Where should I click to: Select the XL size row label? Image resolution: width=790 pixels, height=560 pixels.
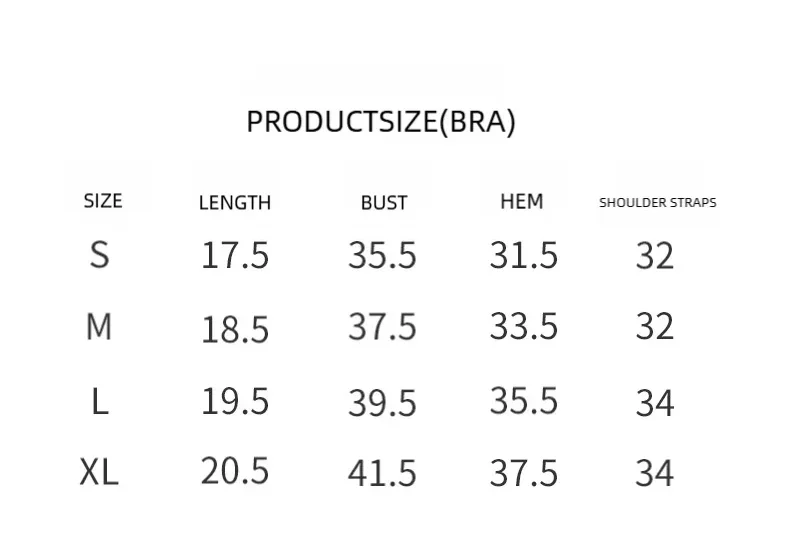tap(99, 471)
